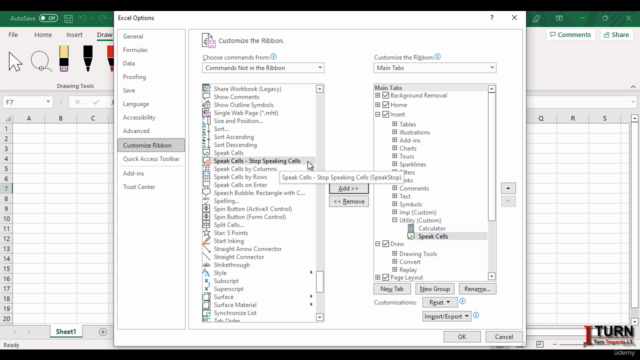
Task: Confirm with the OK button
Action: click(x=462, y=337)
